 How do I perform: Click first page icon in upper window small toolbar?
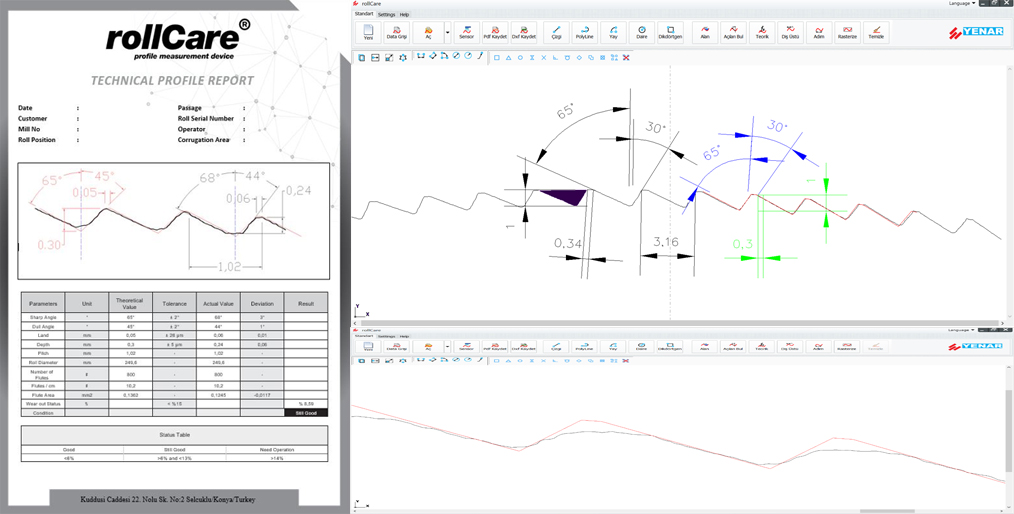click(x=361, y=58)
